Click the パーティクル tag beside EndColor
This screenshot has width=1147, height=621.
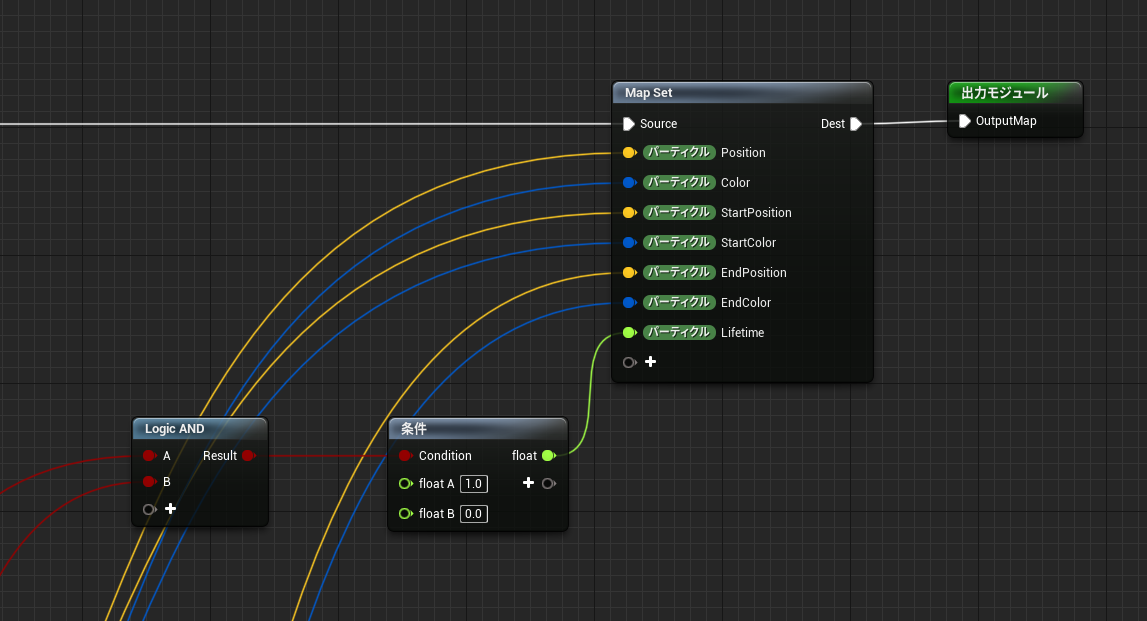679,302
